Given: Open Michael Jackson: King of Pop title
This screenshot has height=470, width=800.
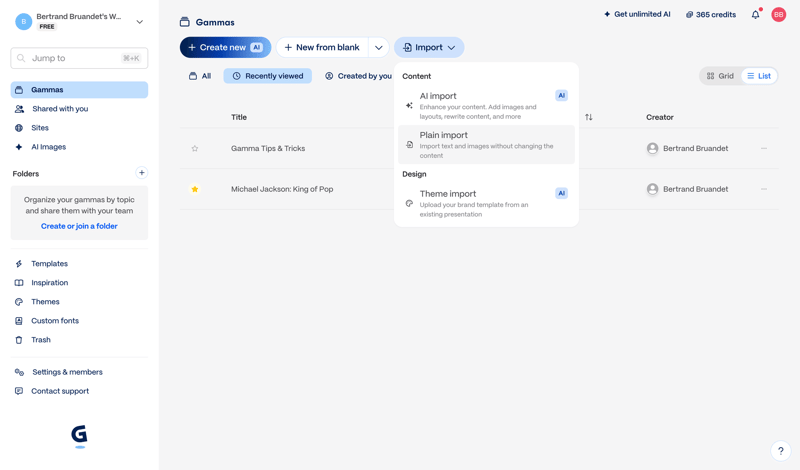Looking at the screenshot, I should click(282, 189).
